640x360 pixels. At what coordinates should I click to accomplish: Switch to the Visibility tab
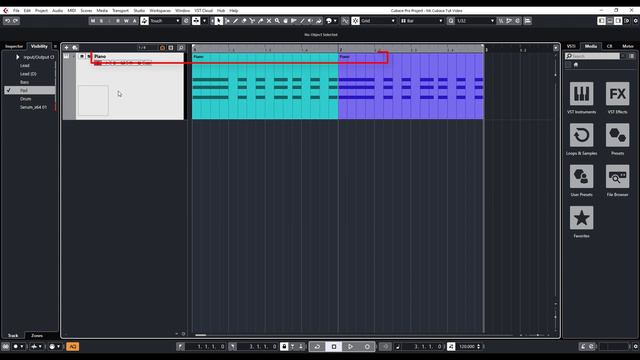pyautogui.click(x=39, y=46)
